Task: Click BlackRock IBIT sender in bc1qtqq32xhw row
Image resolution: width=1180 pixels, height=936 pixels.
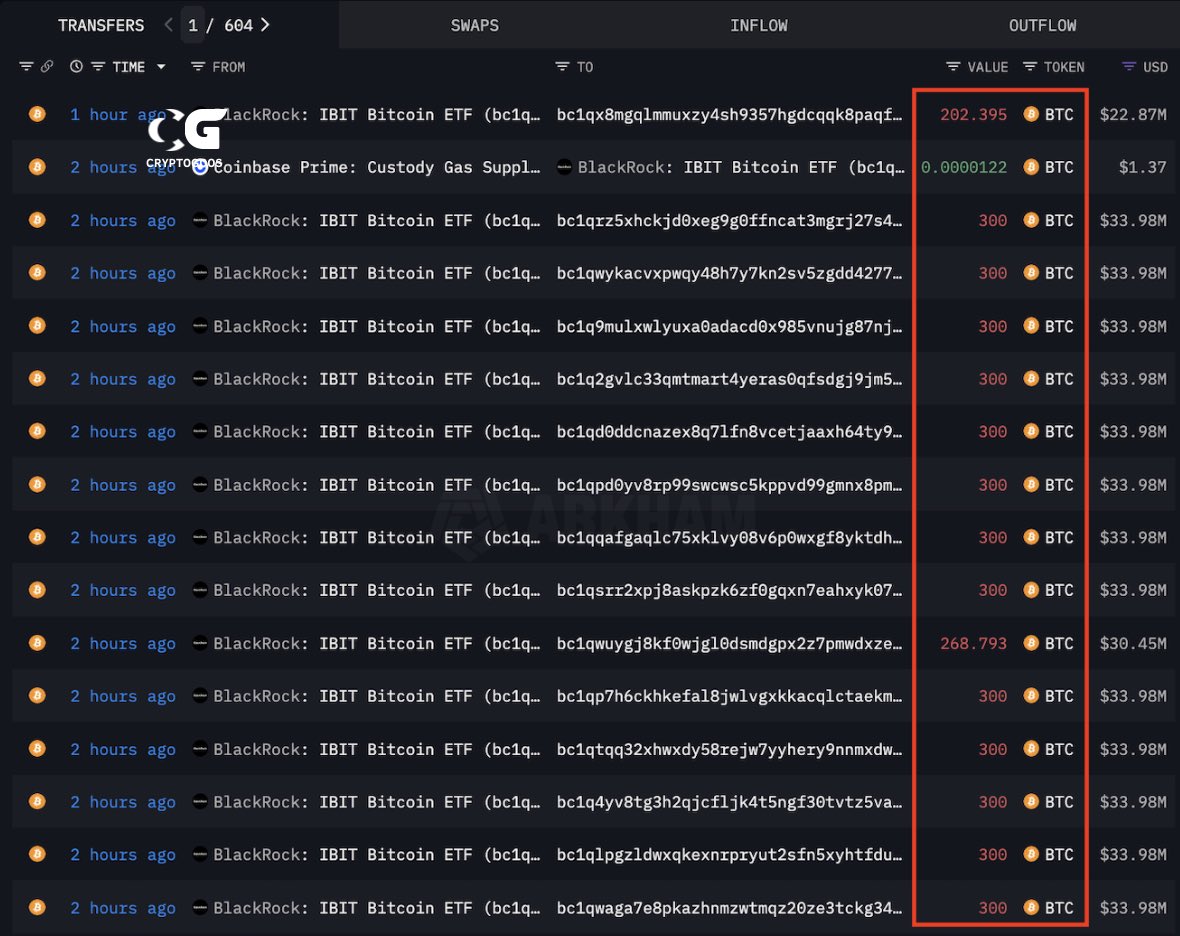Action: point(377,749)
